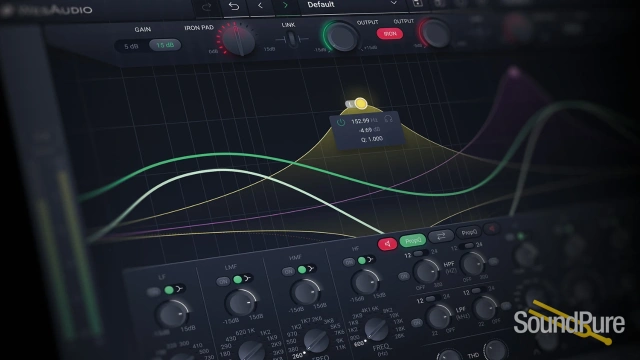
Task: Toggle ON button beside first HPF knob
Action: pyautogui.click(x=403, y=277)
